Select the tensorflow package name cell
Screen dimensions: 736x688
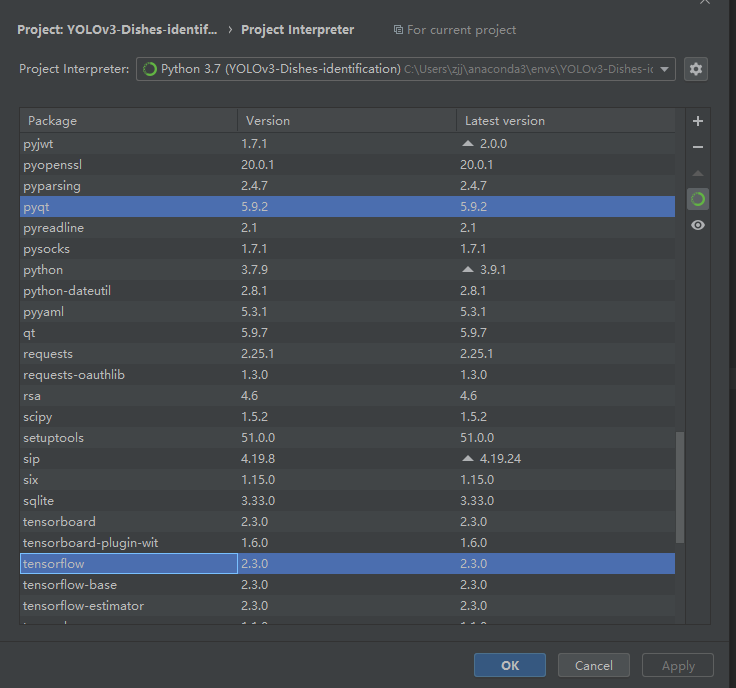129,563
